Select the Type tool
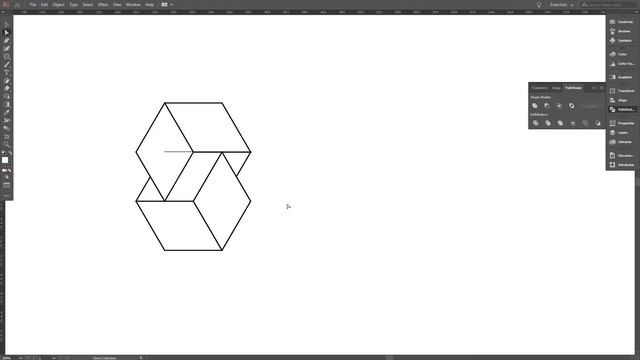640x360 pixels. (x=7, y=73)
